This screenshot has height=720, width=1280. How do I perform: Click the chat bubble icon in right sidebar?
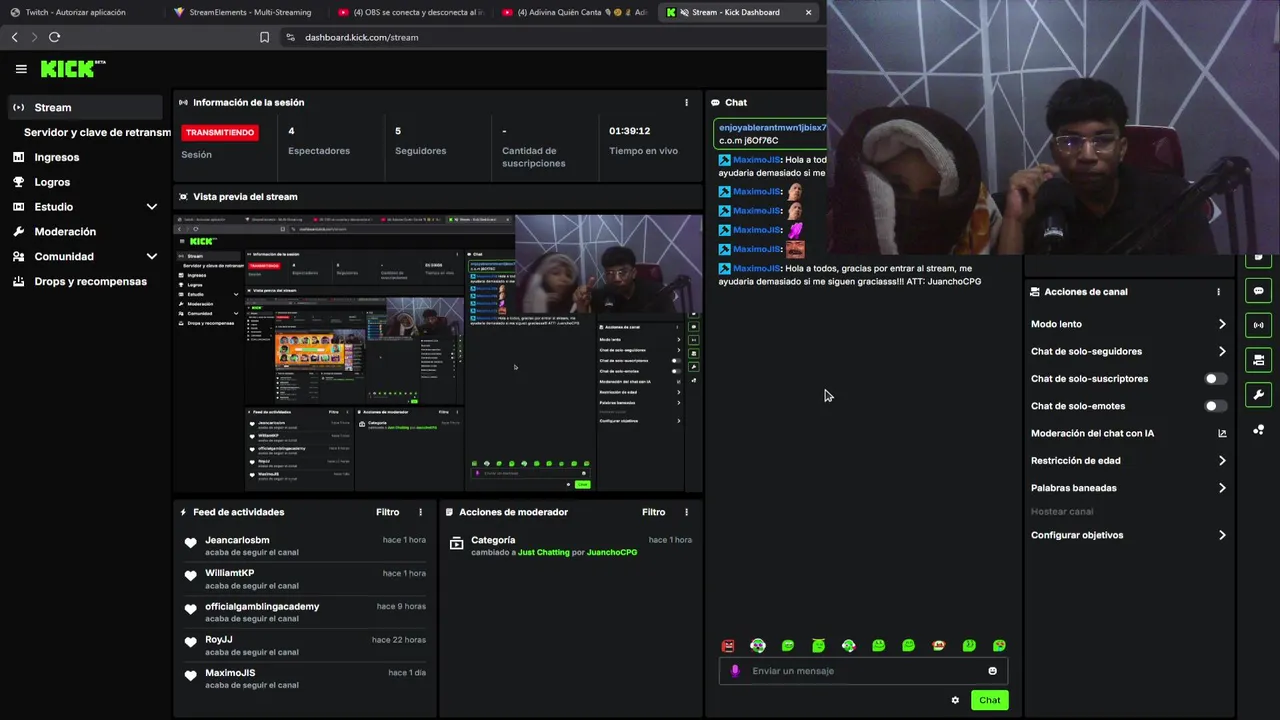pos(1258,291)
